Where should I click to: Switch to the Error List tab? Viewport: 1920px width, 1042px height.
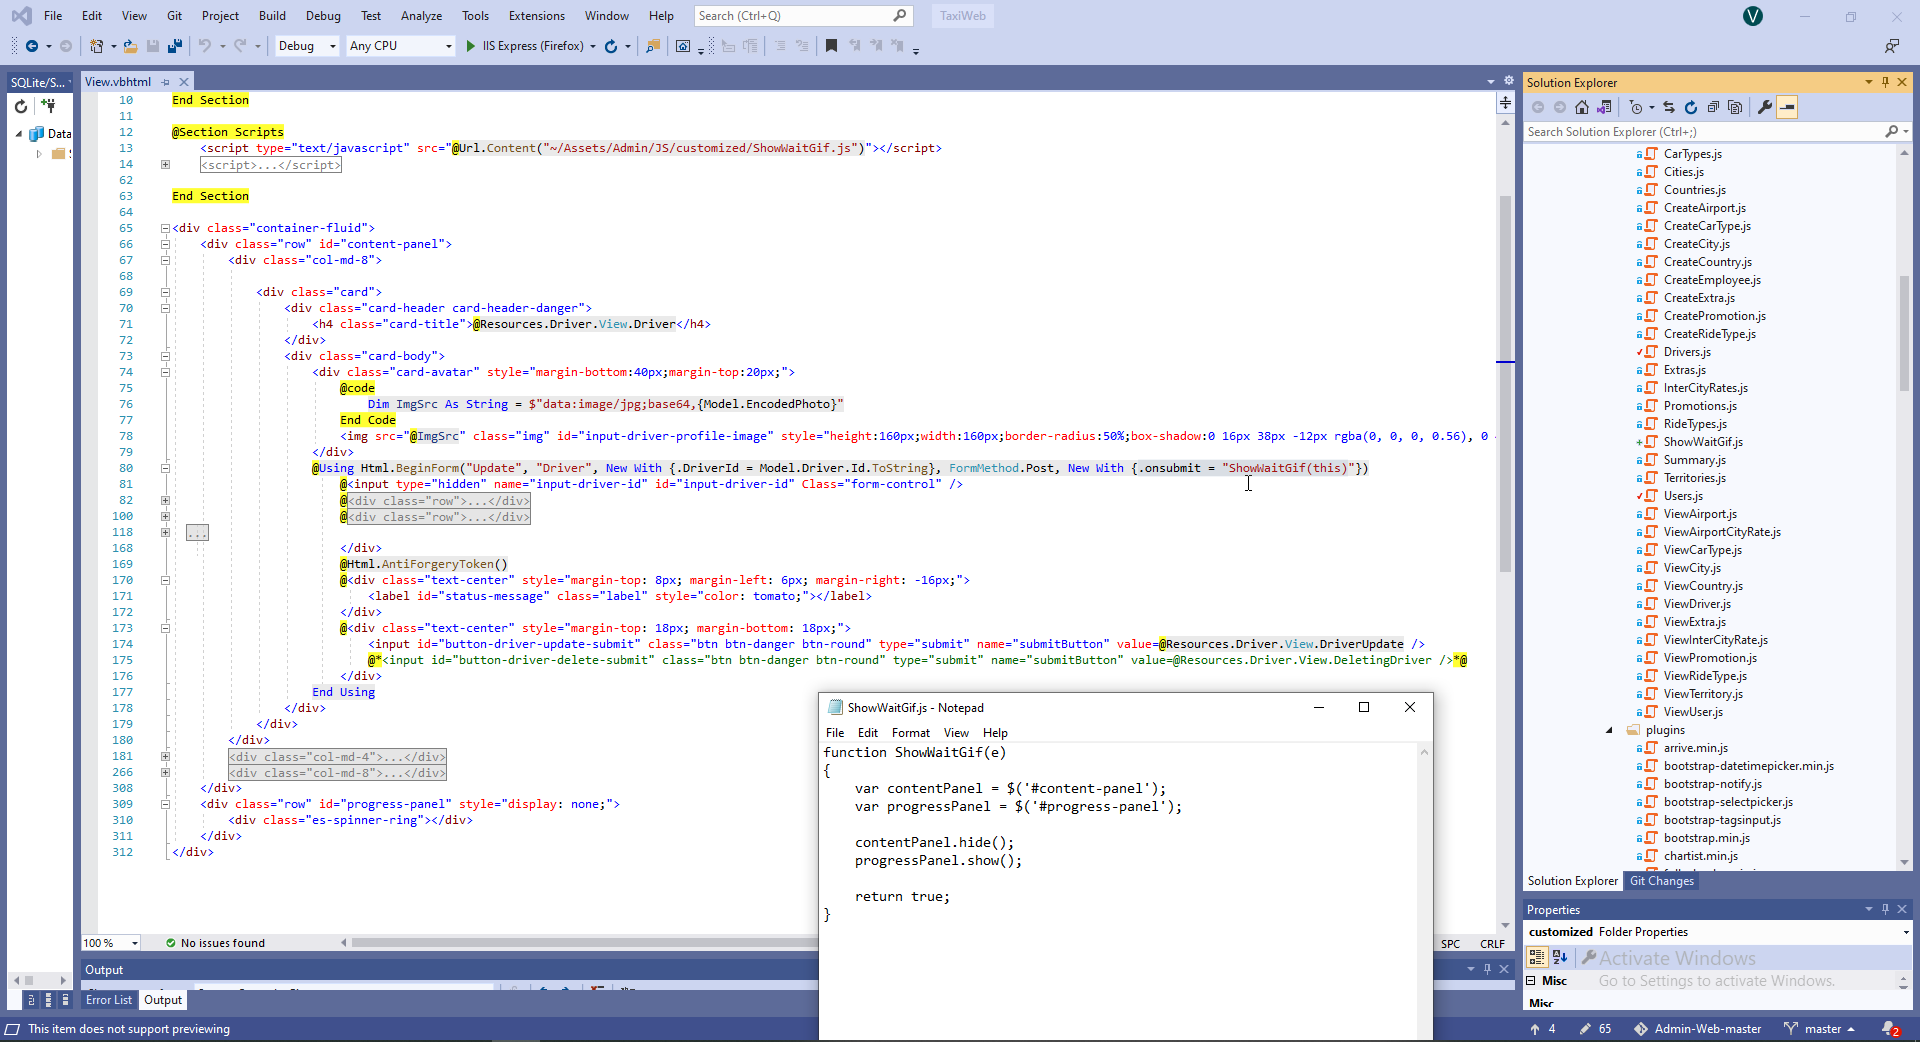[x=109, y=1000]
